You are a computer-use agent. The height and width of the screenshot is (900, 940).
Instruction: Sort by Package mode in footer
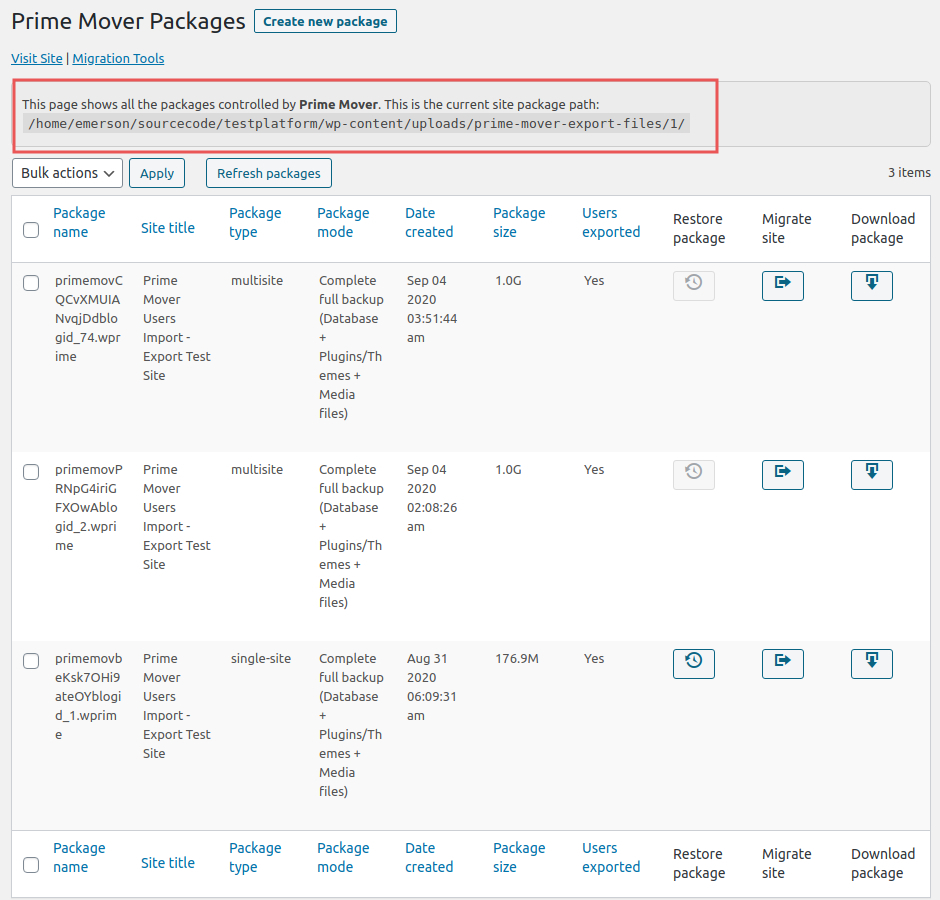pos(343,857)
